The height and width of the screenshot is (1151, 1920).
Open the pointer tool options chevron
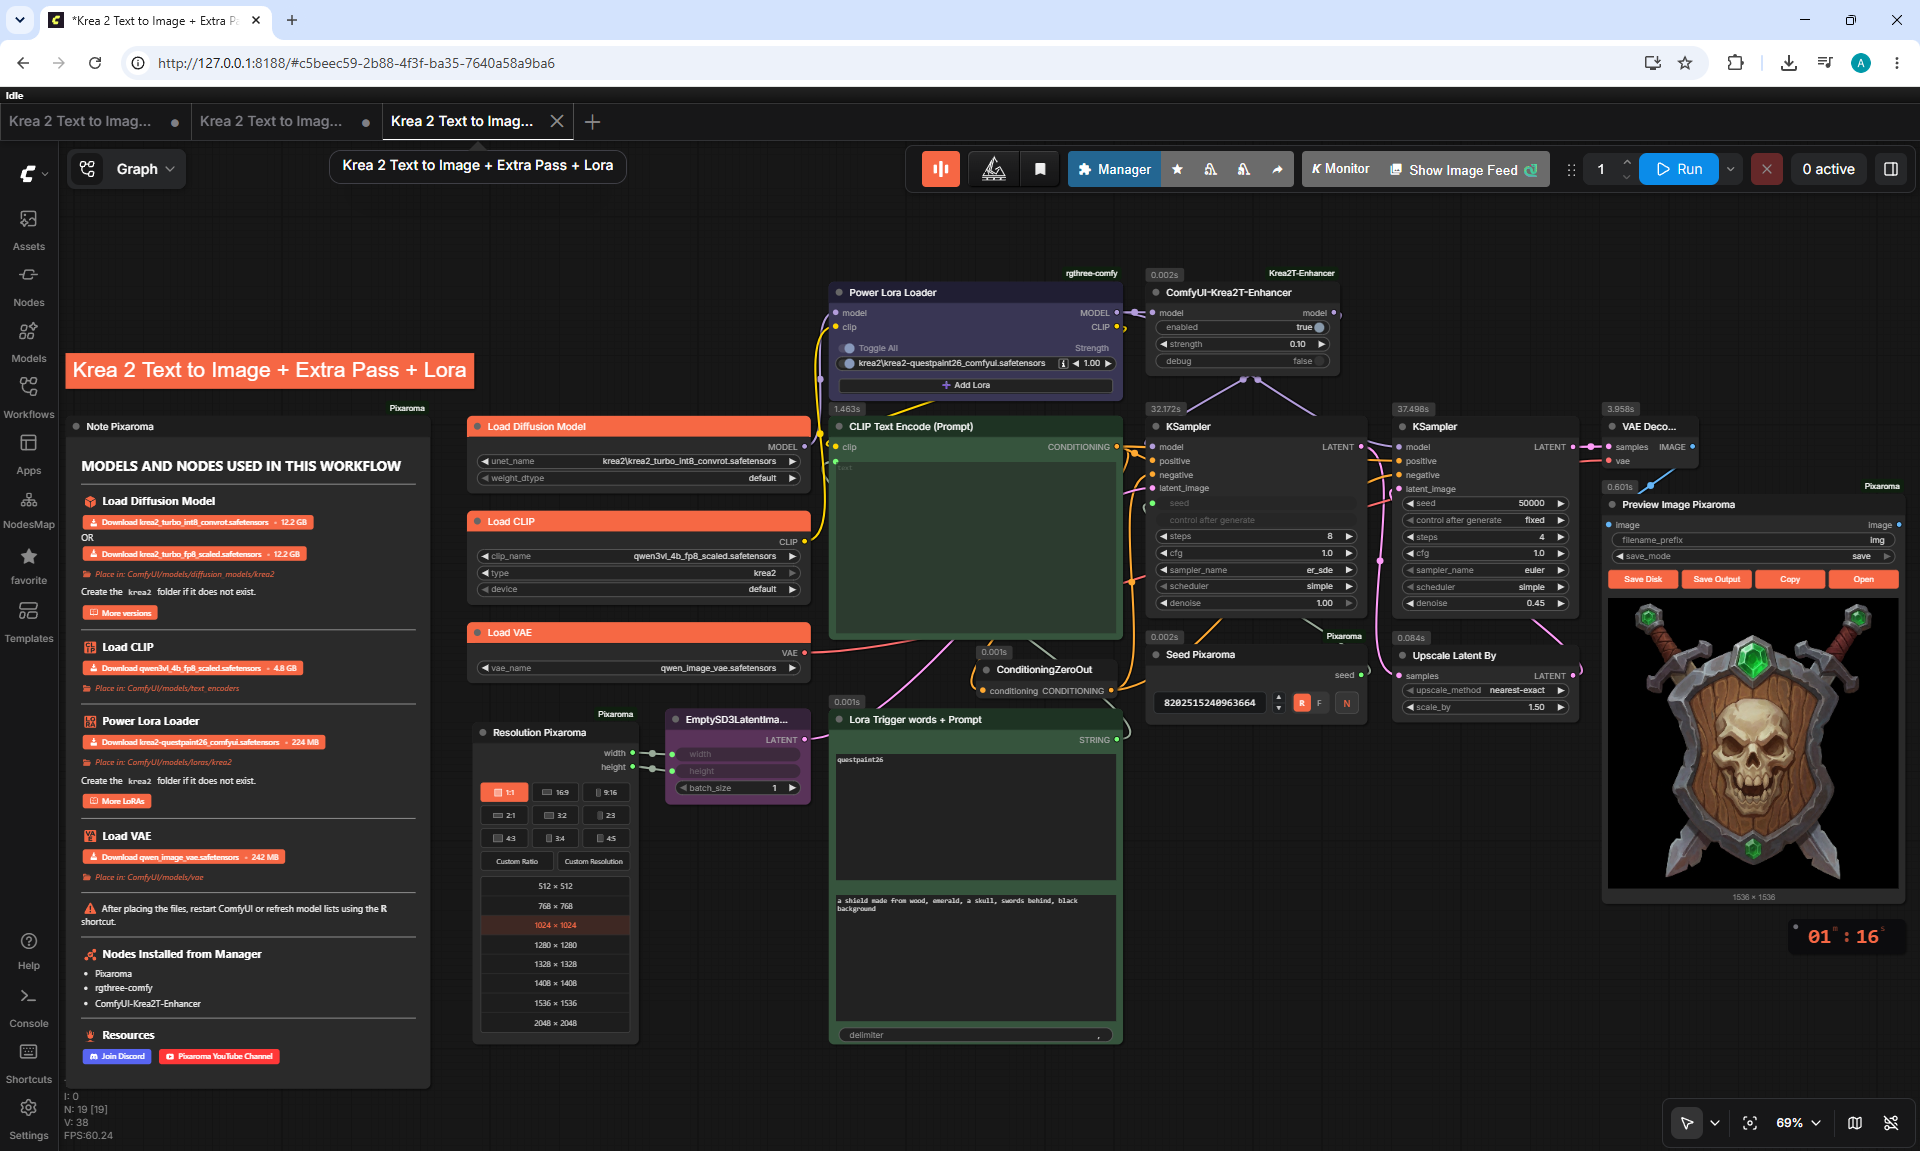tap(1715, 1123)
